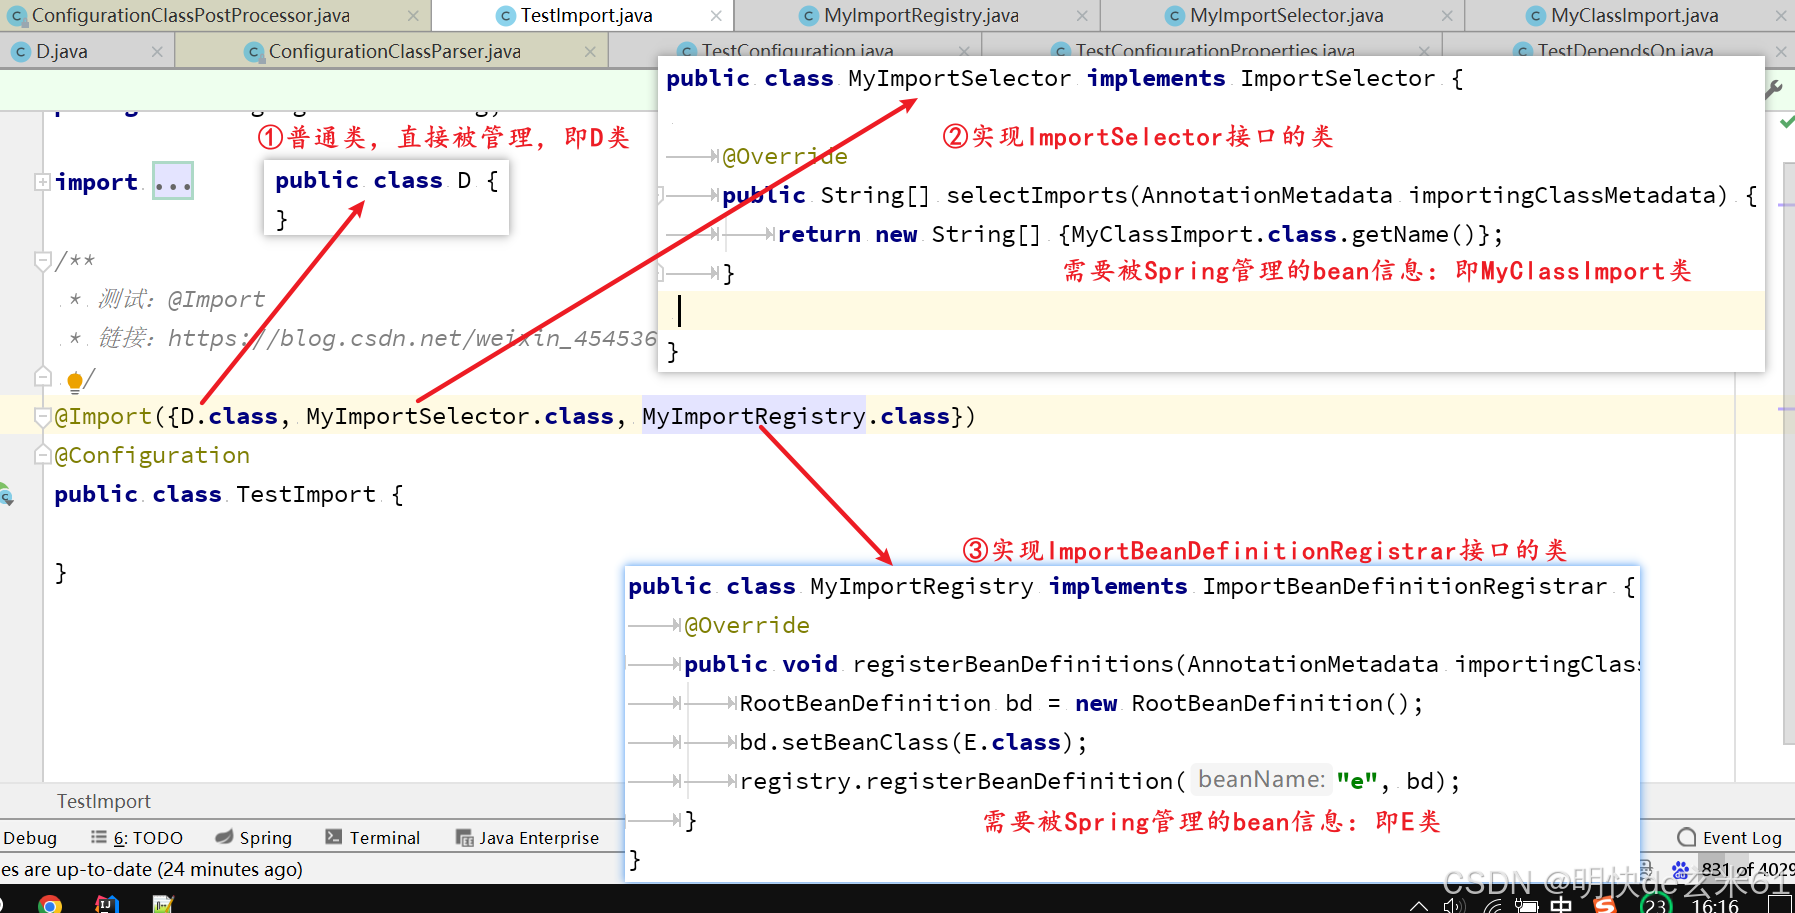1795x913 pixels.
Task: Collapse the Javadoc comment at its end marker
Action: pyautogui.click(x=42, y=377)
